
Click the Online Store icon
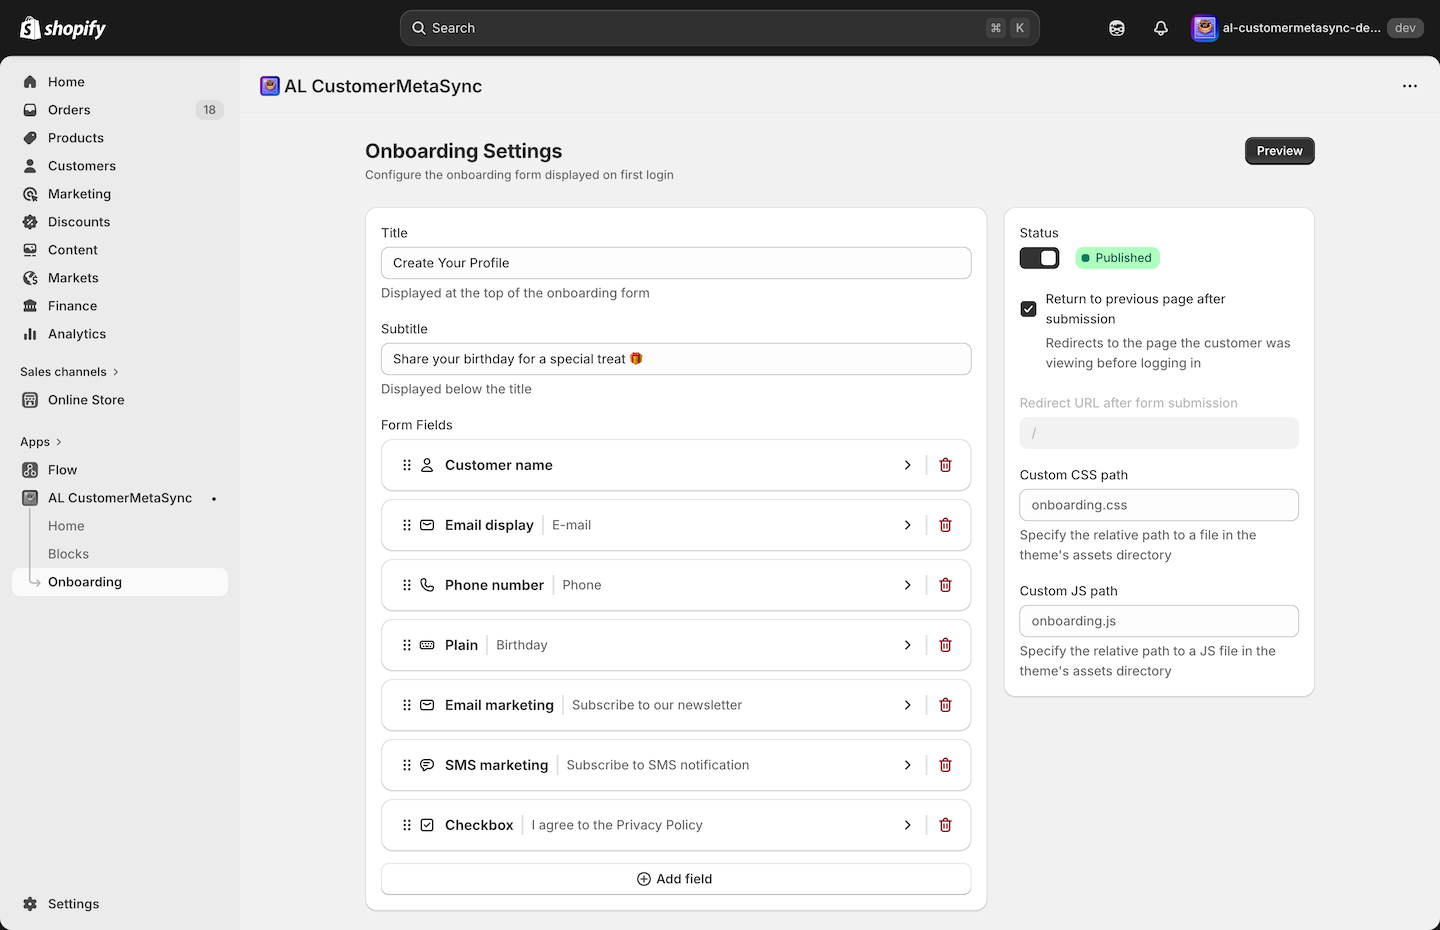tap(30, 400)
